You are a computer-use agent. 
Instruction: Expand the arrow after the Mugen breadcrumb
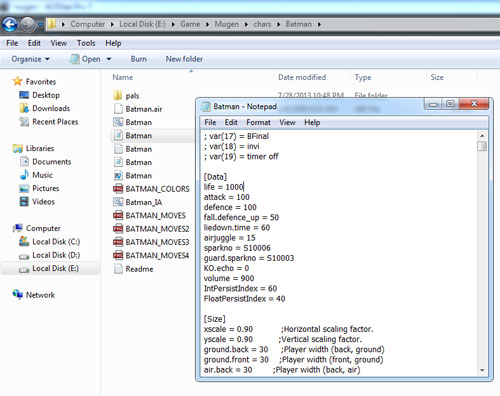(246, 24)
